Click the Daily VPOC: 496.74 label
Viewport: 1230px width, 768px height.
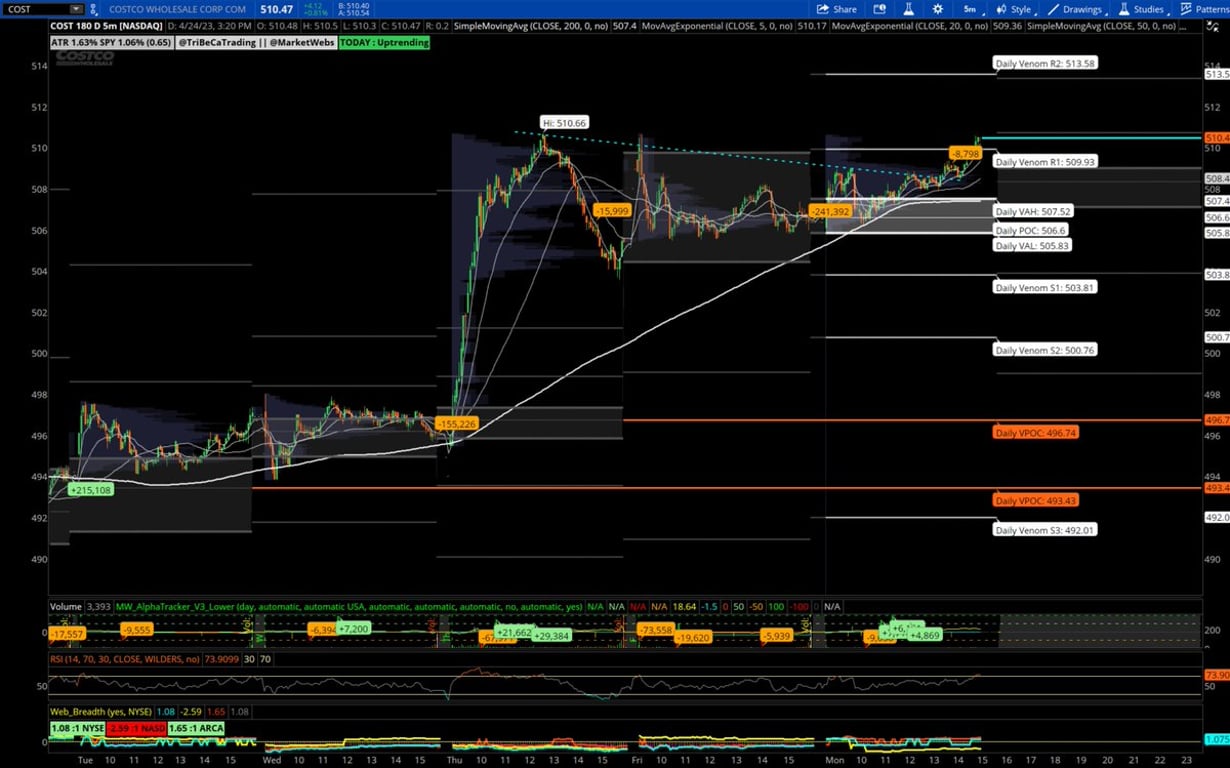tap(1036, 433)
